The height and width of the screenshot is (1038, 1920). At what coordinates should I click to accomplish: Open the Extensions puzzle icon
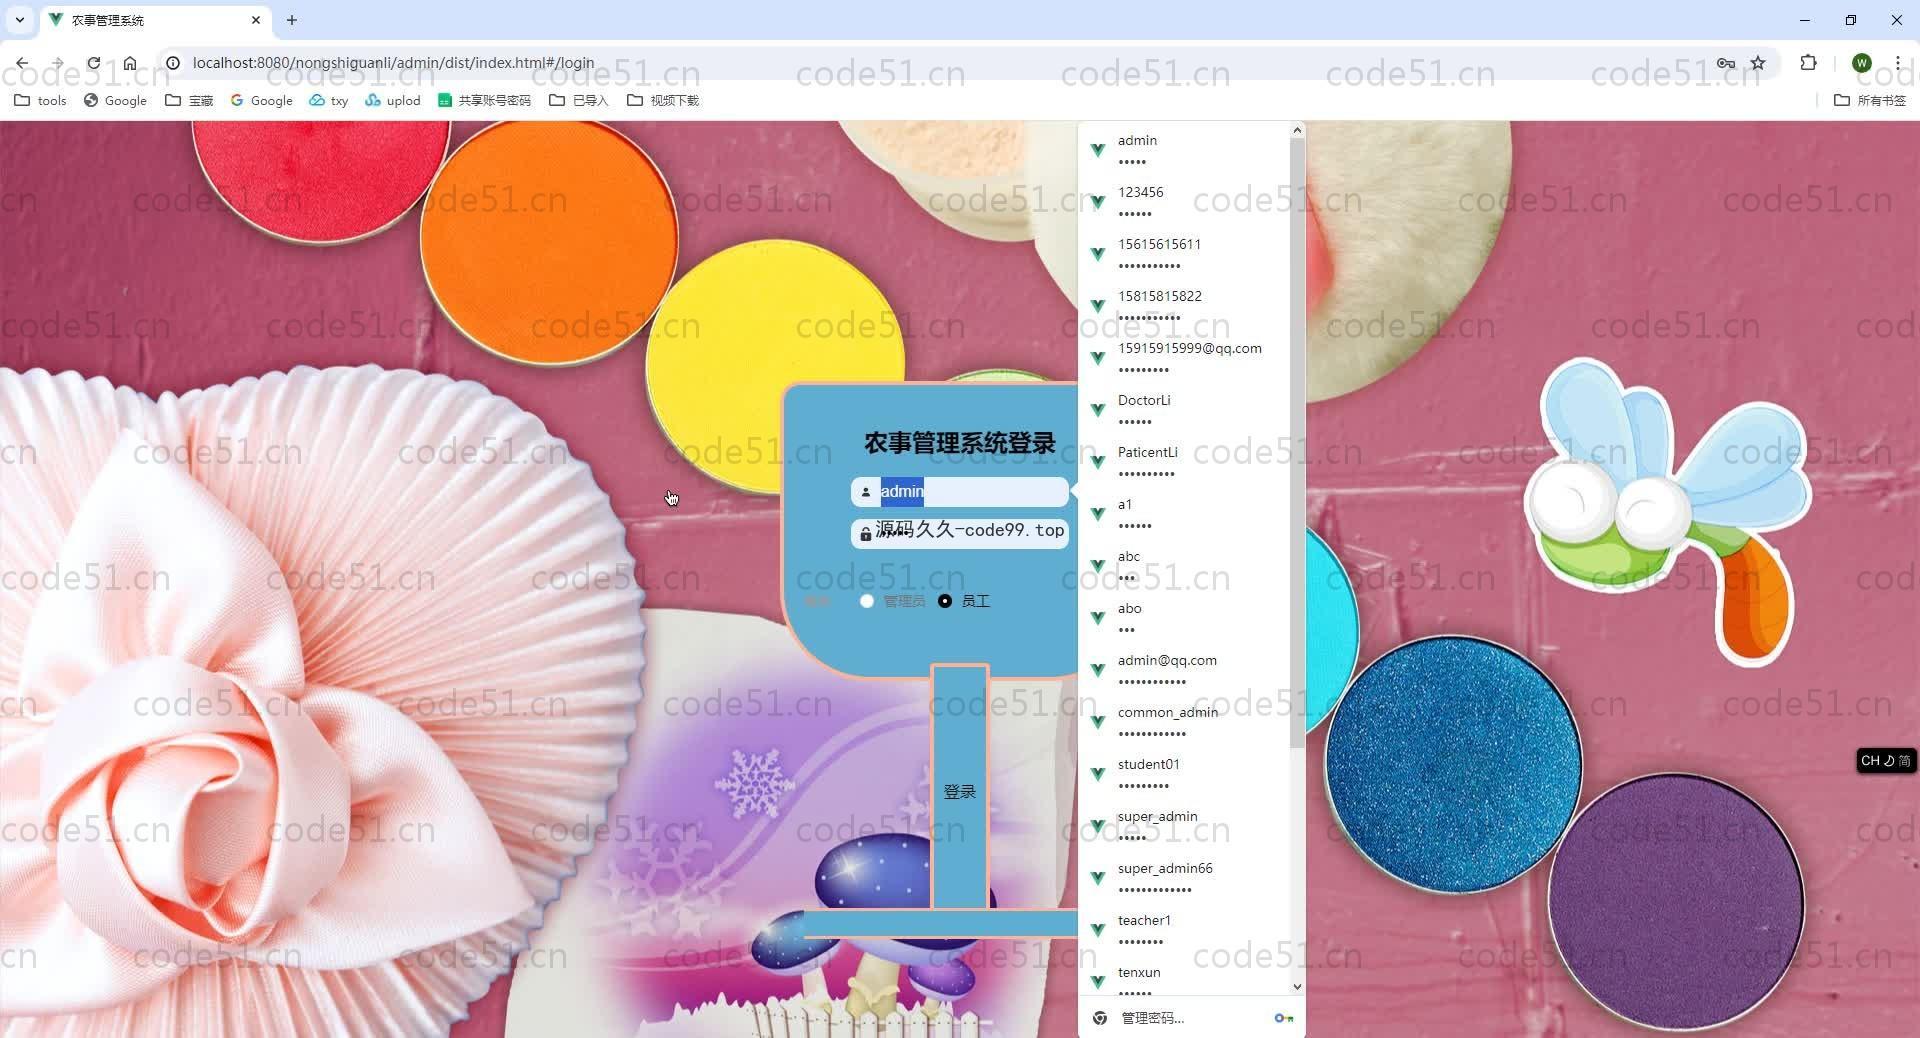[x=1808, y=62]
